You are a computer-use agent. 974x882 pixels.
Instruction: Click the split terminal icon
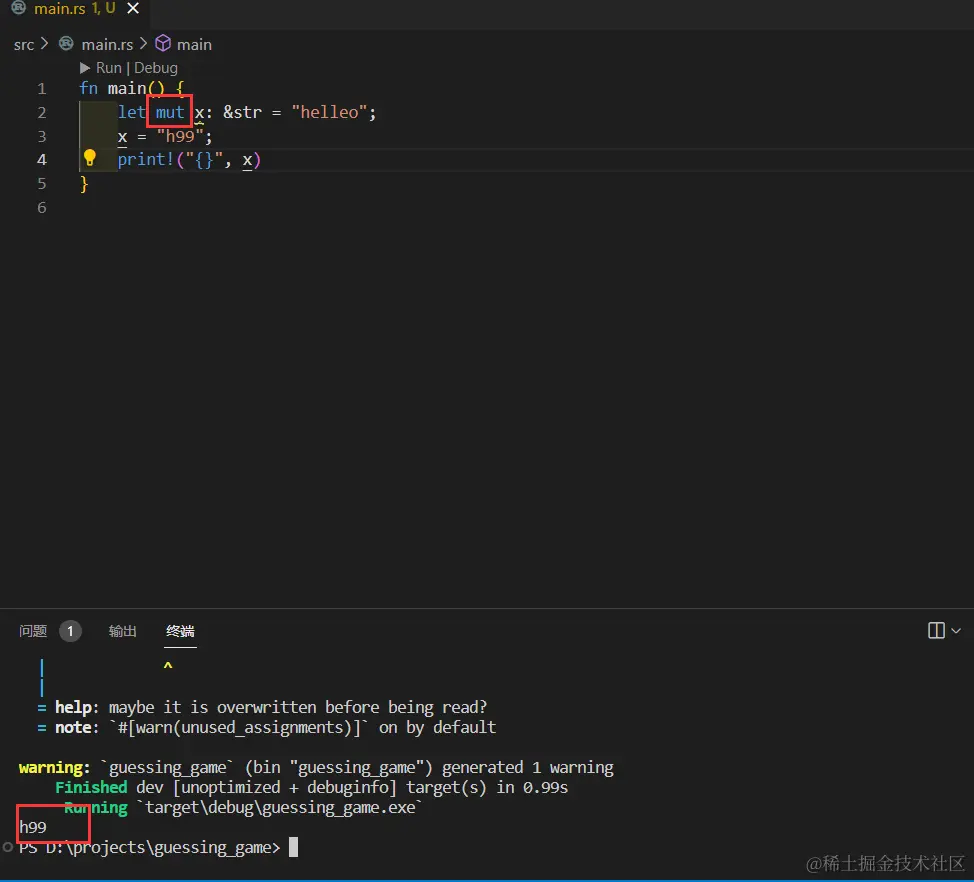coord(936,630)
